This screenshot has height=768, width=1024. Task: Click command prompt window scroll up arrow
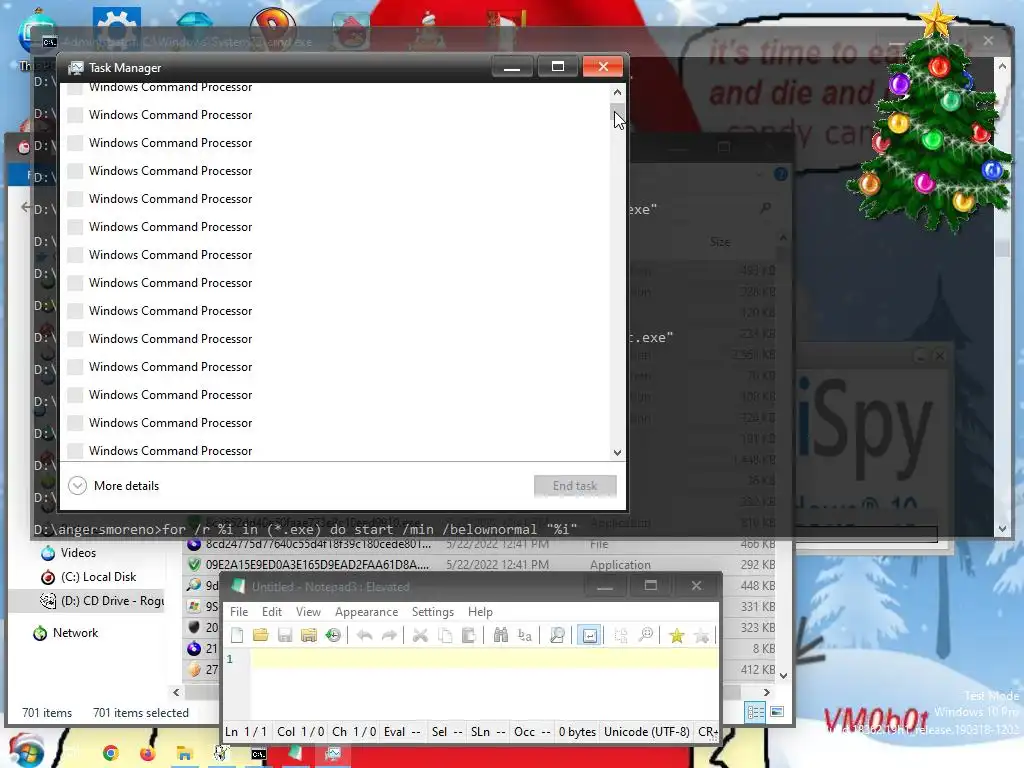1002,65
